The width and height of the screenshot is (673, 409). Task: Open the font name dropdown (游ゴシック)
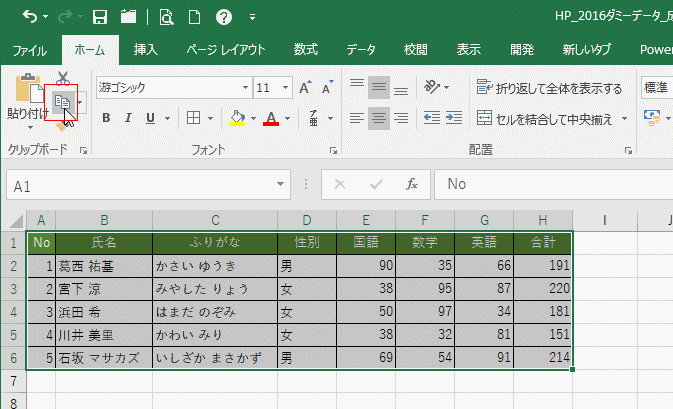(x=245, y=88)
